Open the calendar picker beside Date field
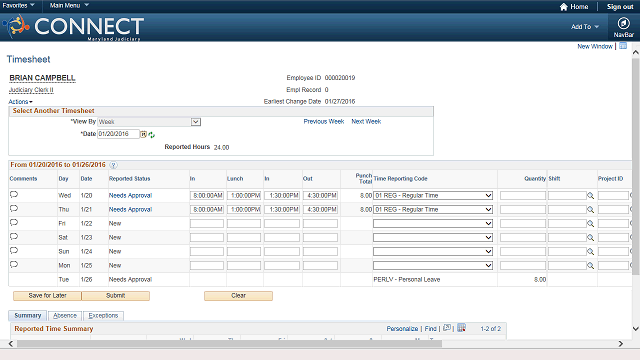The image size is (640, 360). pyautogui.click(x=144, y=134)
